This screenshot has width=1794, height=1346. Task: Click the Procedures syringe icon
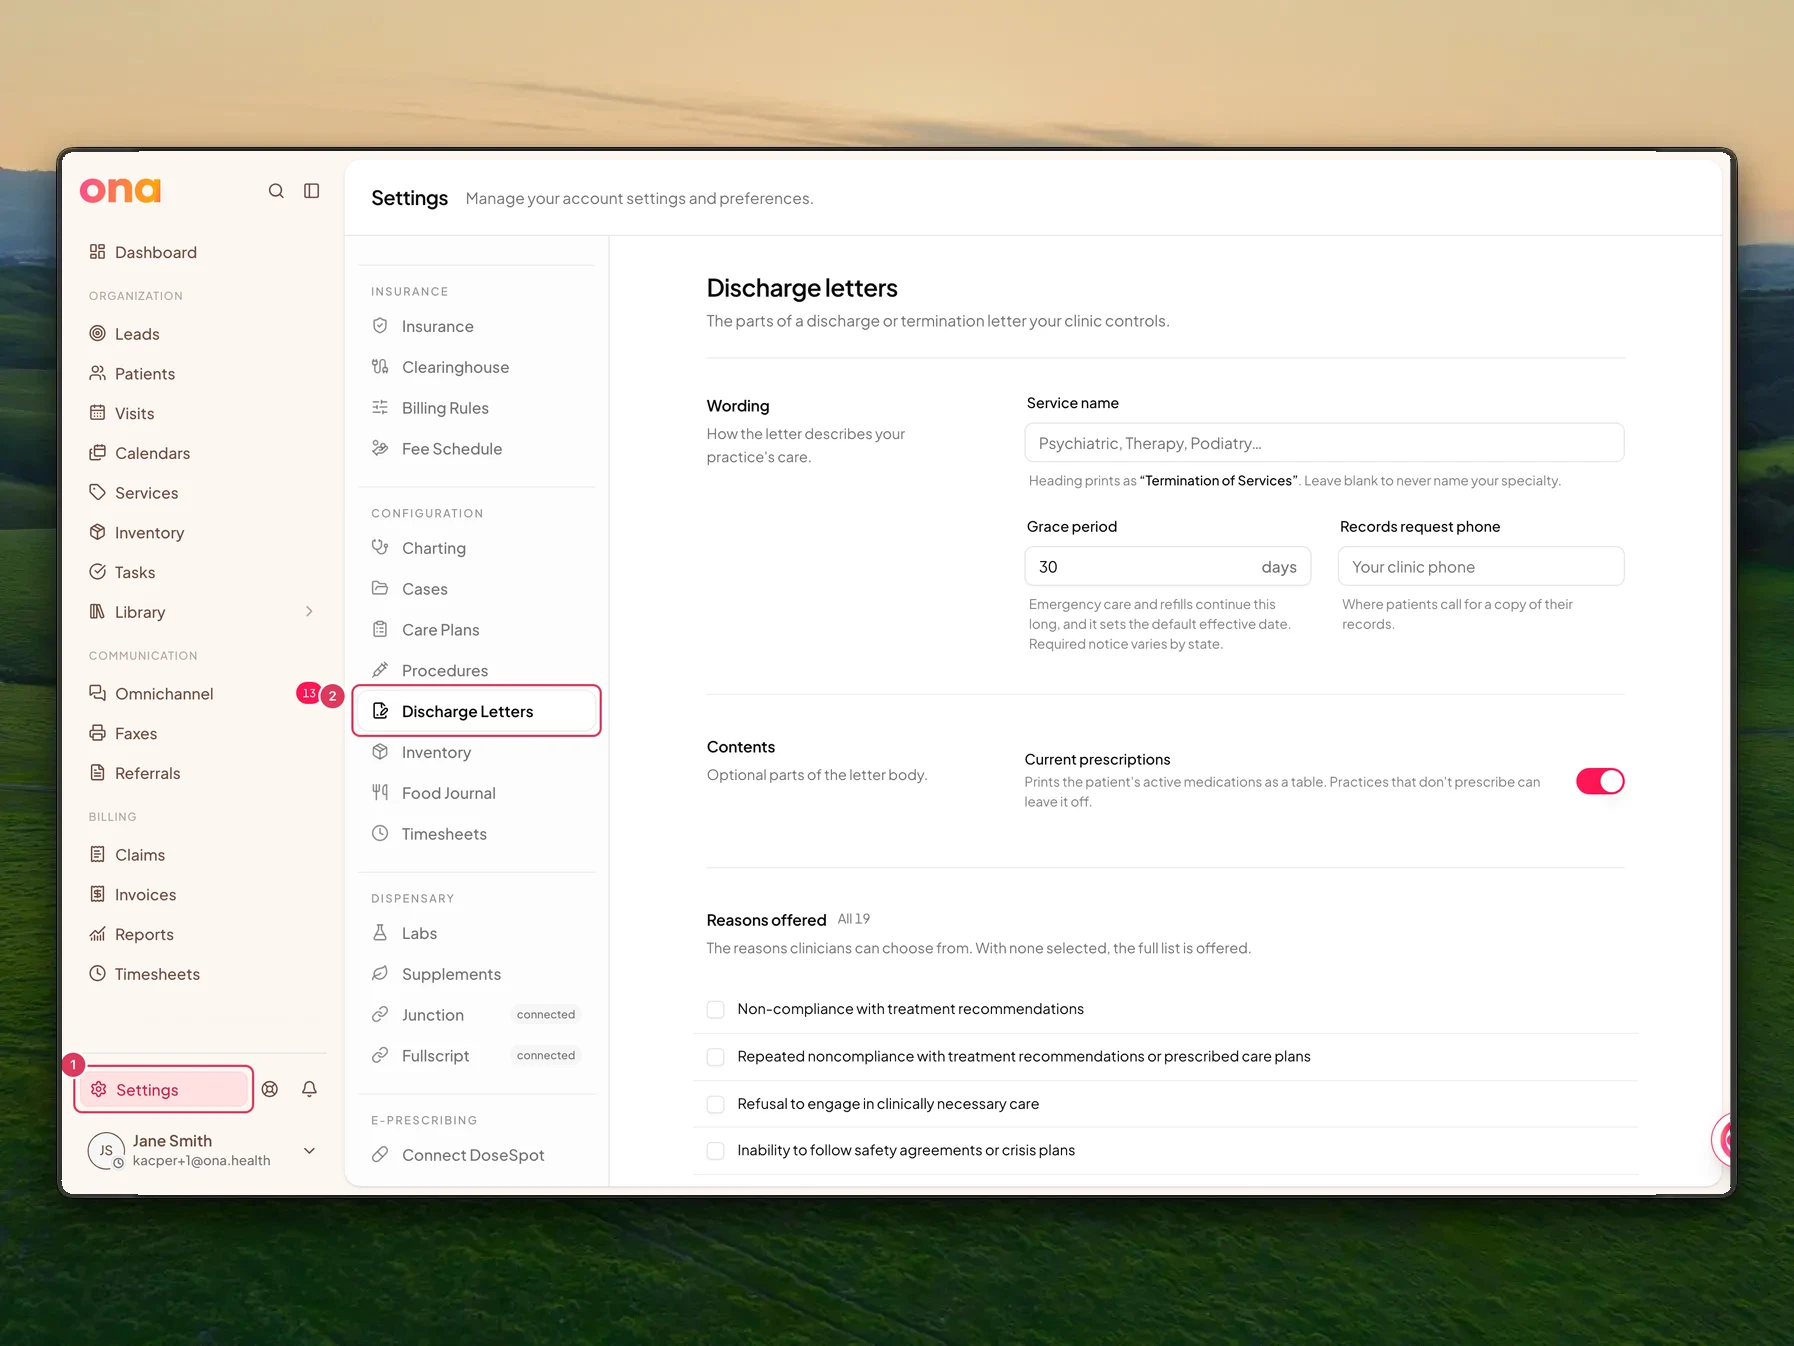(380, 670)
